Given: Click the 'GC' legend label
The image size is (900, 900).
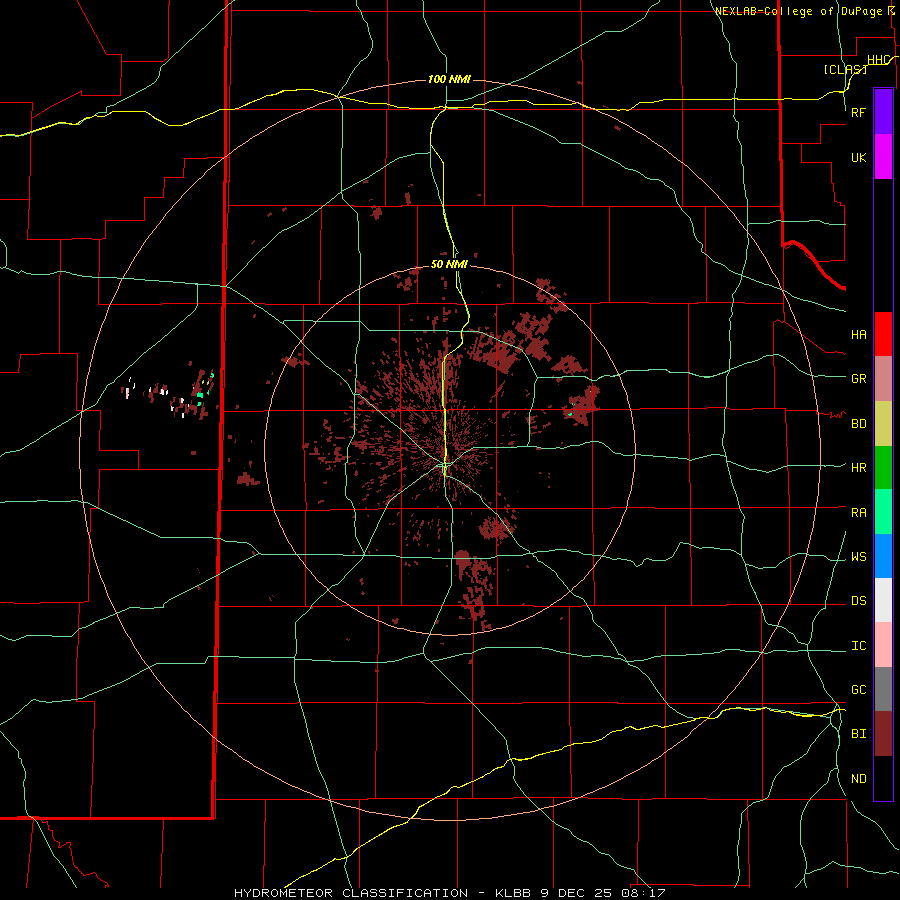Looking at the screenshot, I should (x=858, y=690).
